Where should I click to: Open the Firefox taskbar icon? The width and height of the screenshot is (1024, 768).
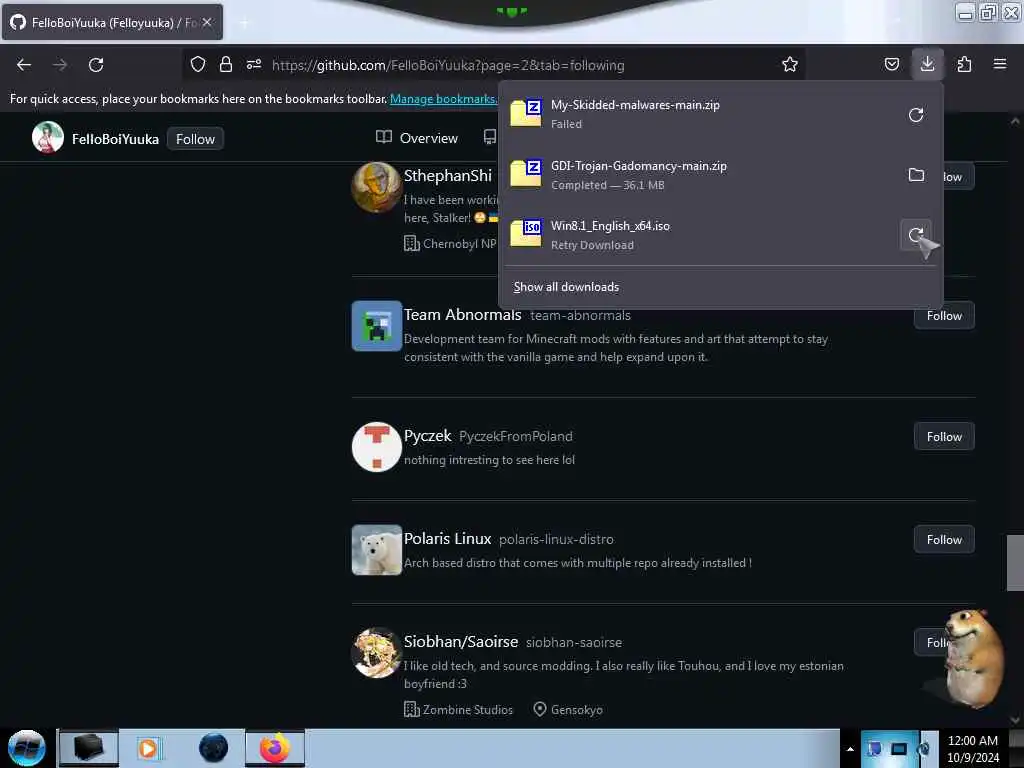(x=274, y=748)
